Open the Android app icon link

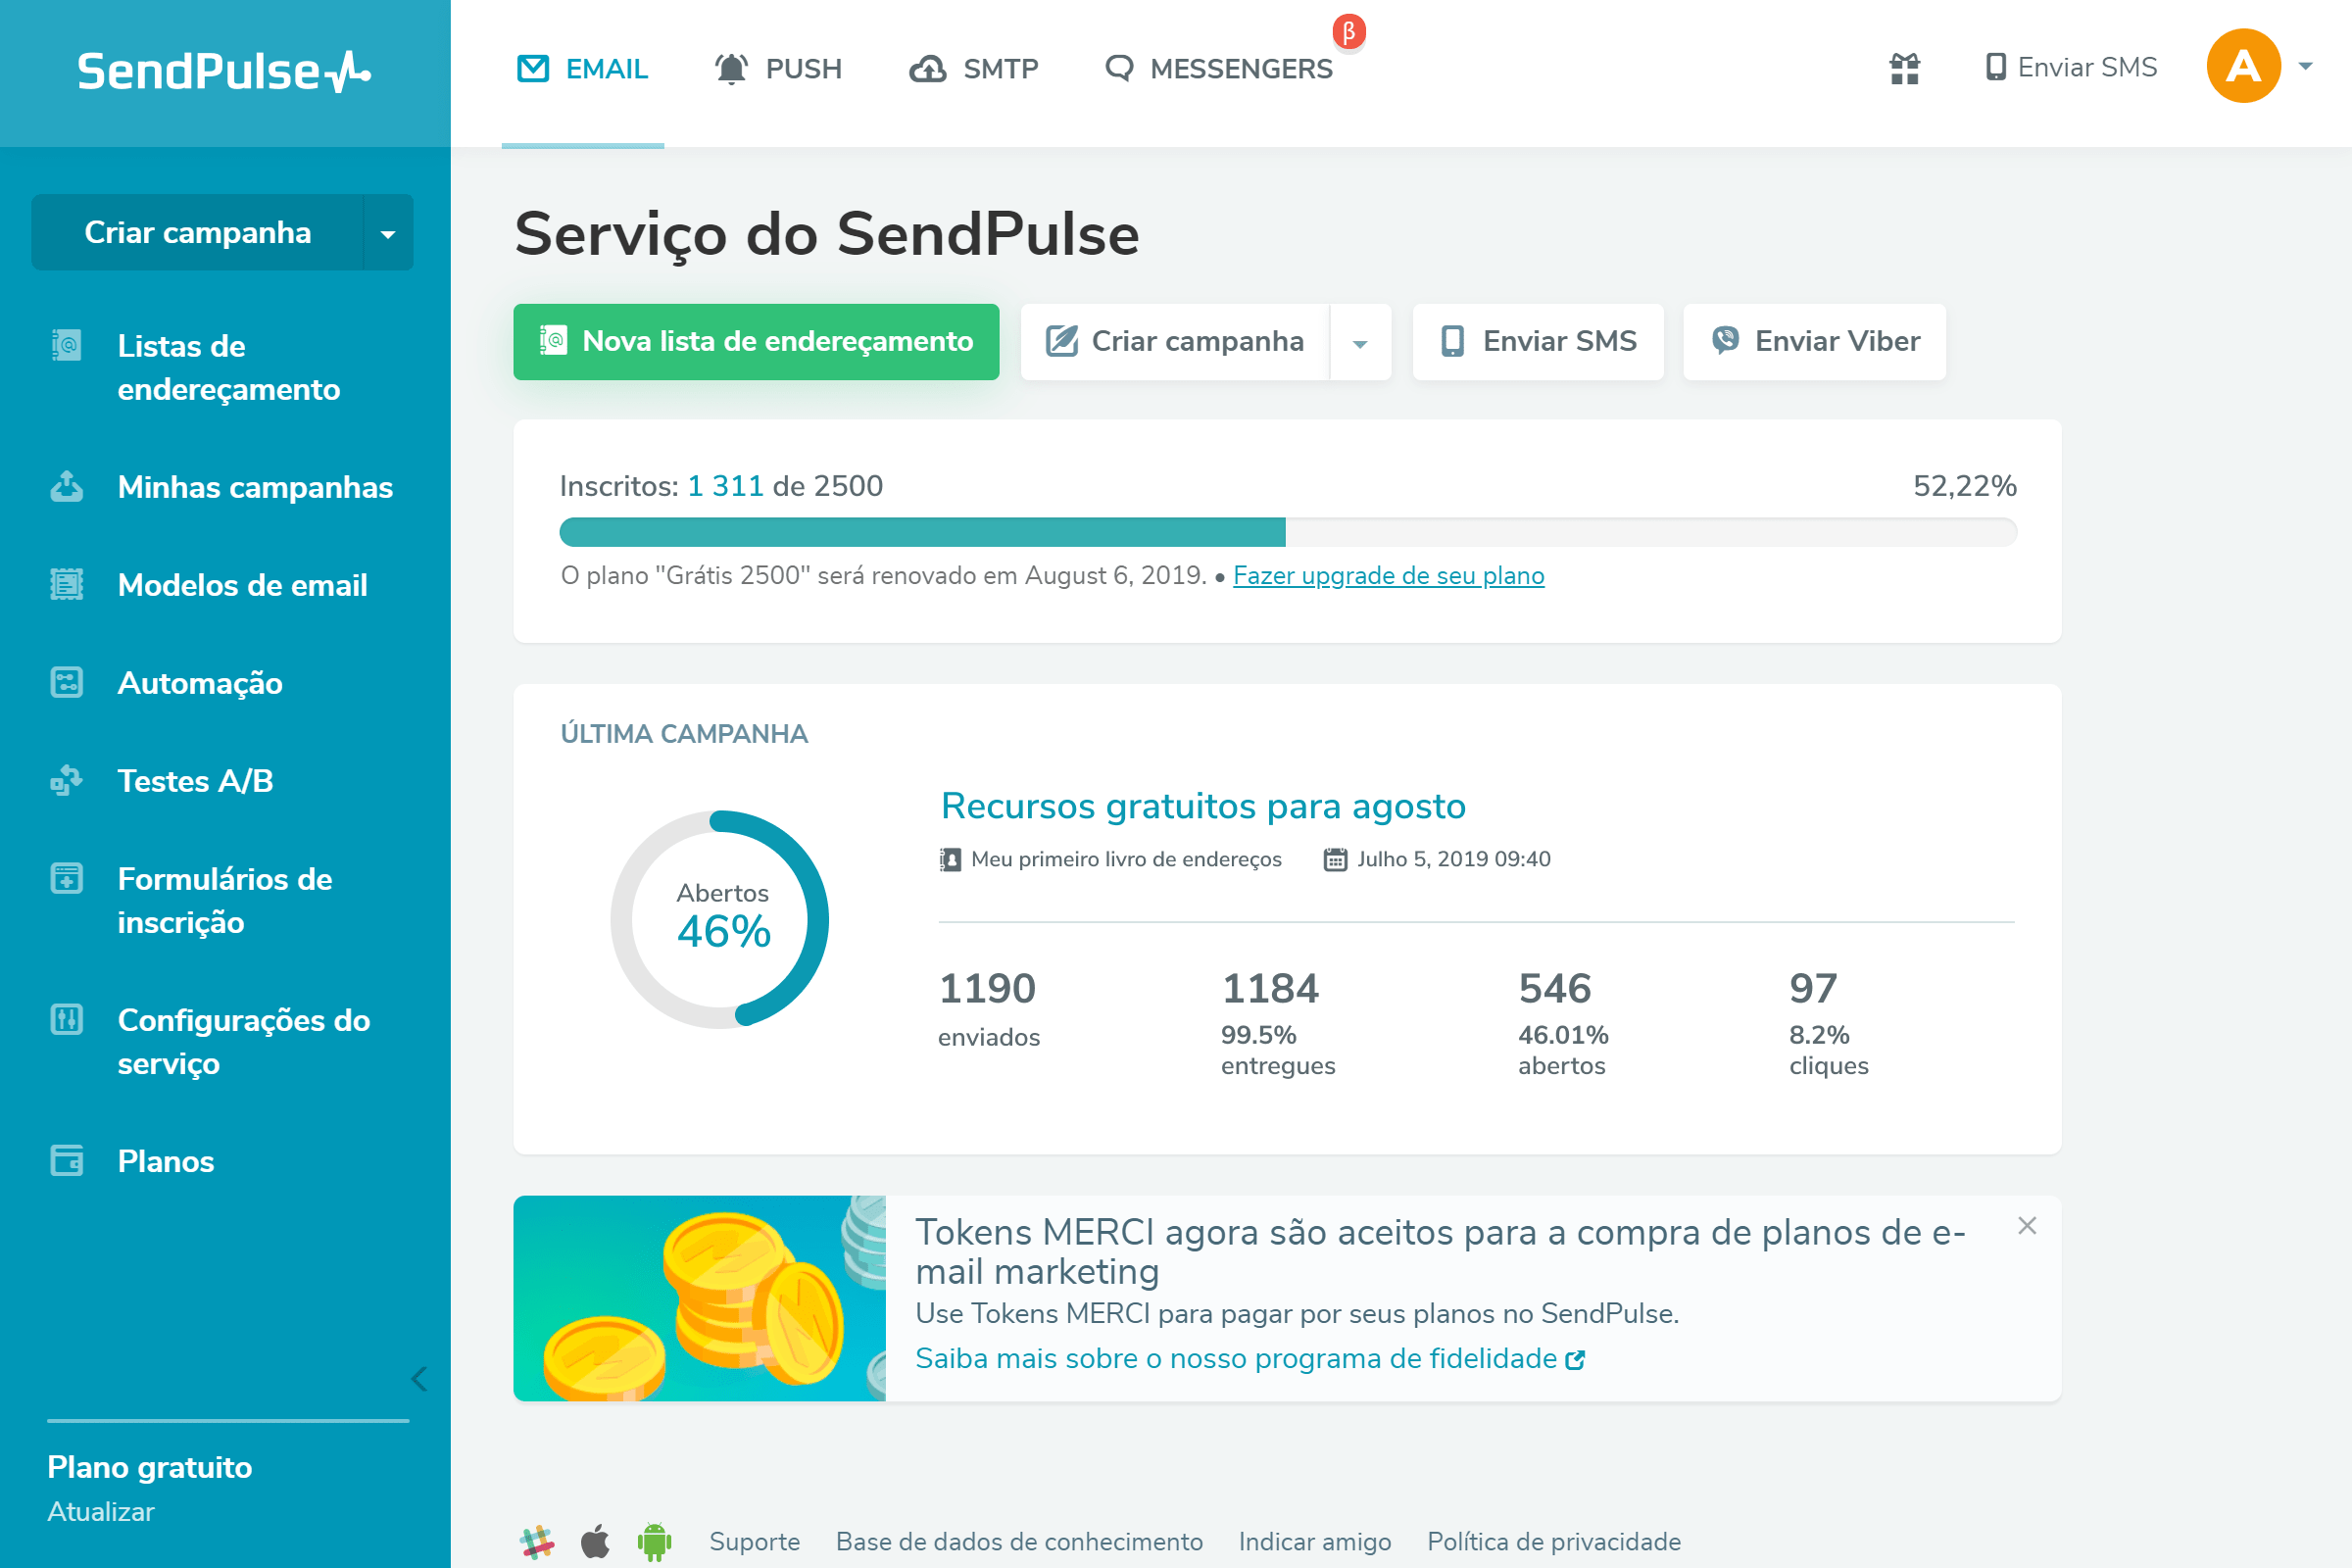[655, 1541]
